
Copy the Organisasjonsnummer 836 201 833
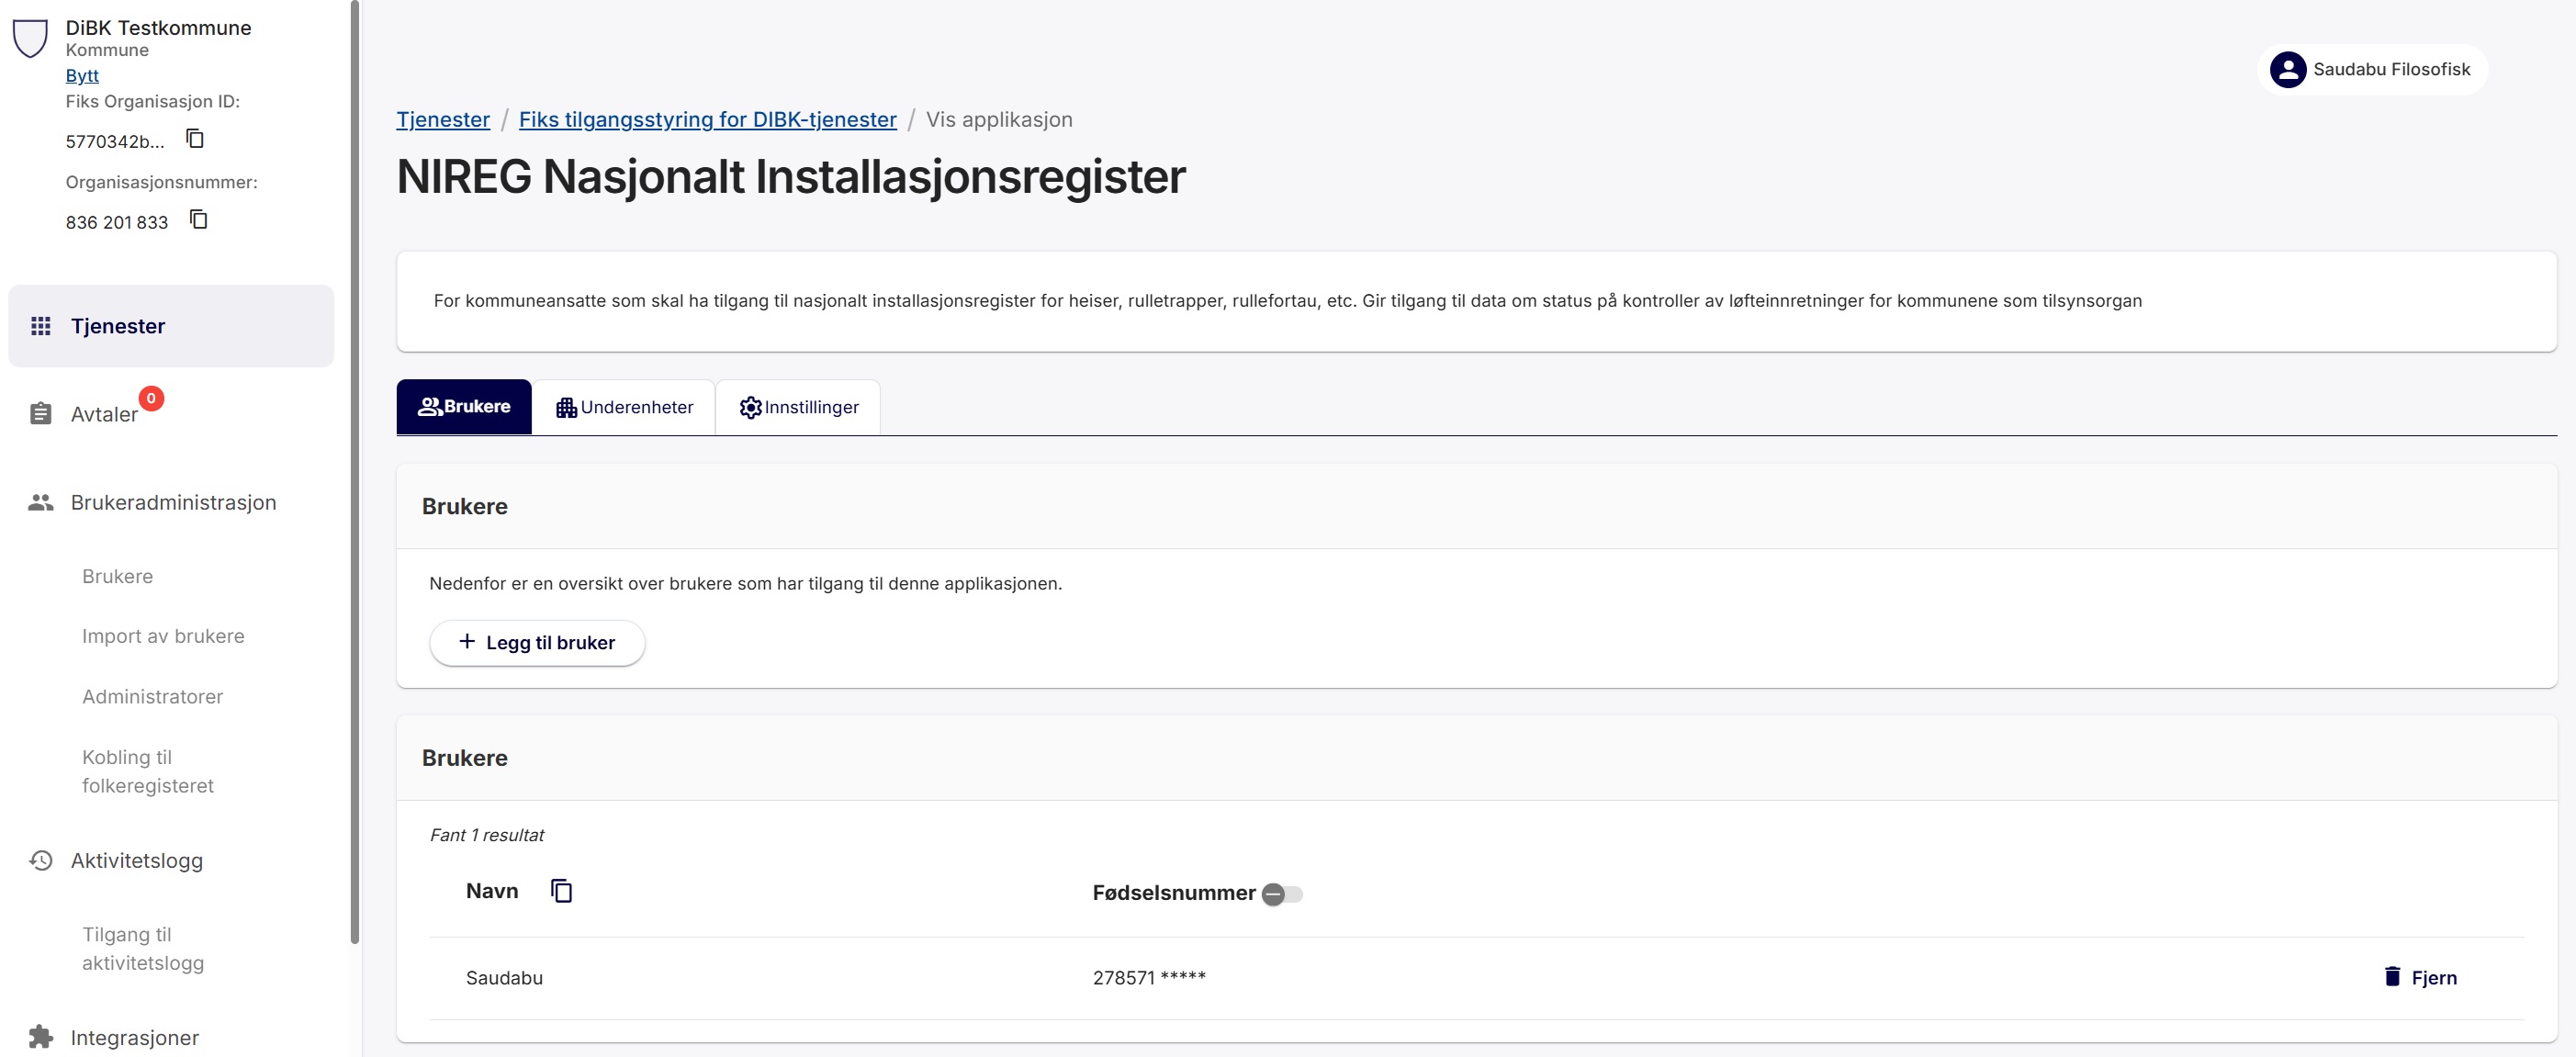[x=198, y=220]
